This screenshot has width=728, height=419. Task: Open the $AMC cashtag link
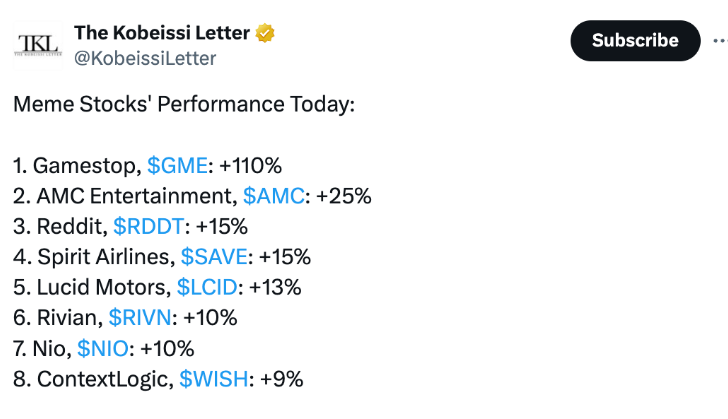pyautogui.click(x=272, y=196)
